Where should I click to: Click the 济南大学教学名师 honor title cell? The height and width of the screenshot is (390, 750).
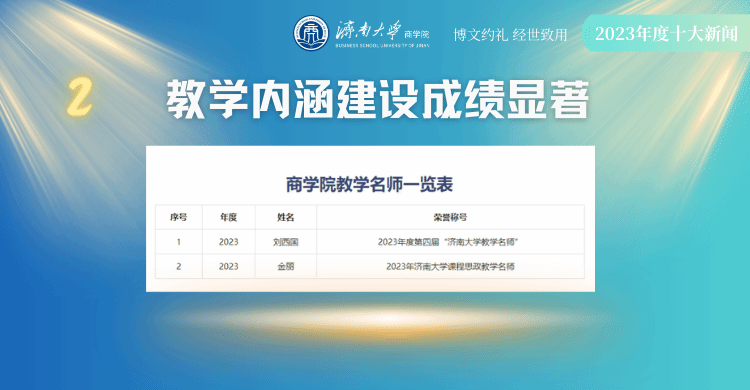[450, 242]
